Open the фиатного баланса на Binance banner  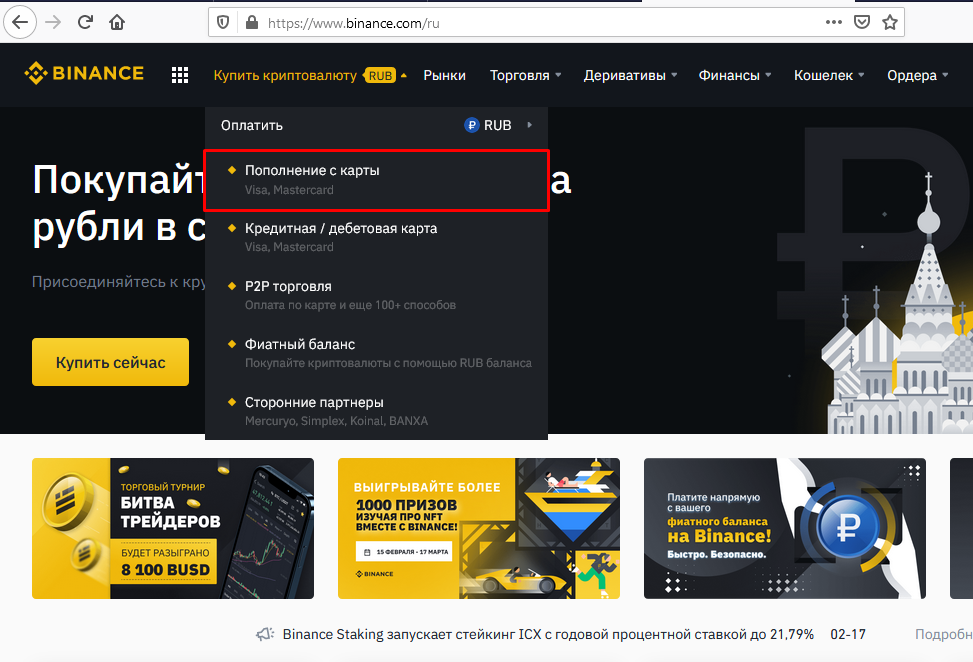[784, 529]
